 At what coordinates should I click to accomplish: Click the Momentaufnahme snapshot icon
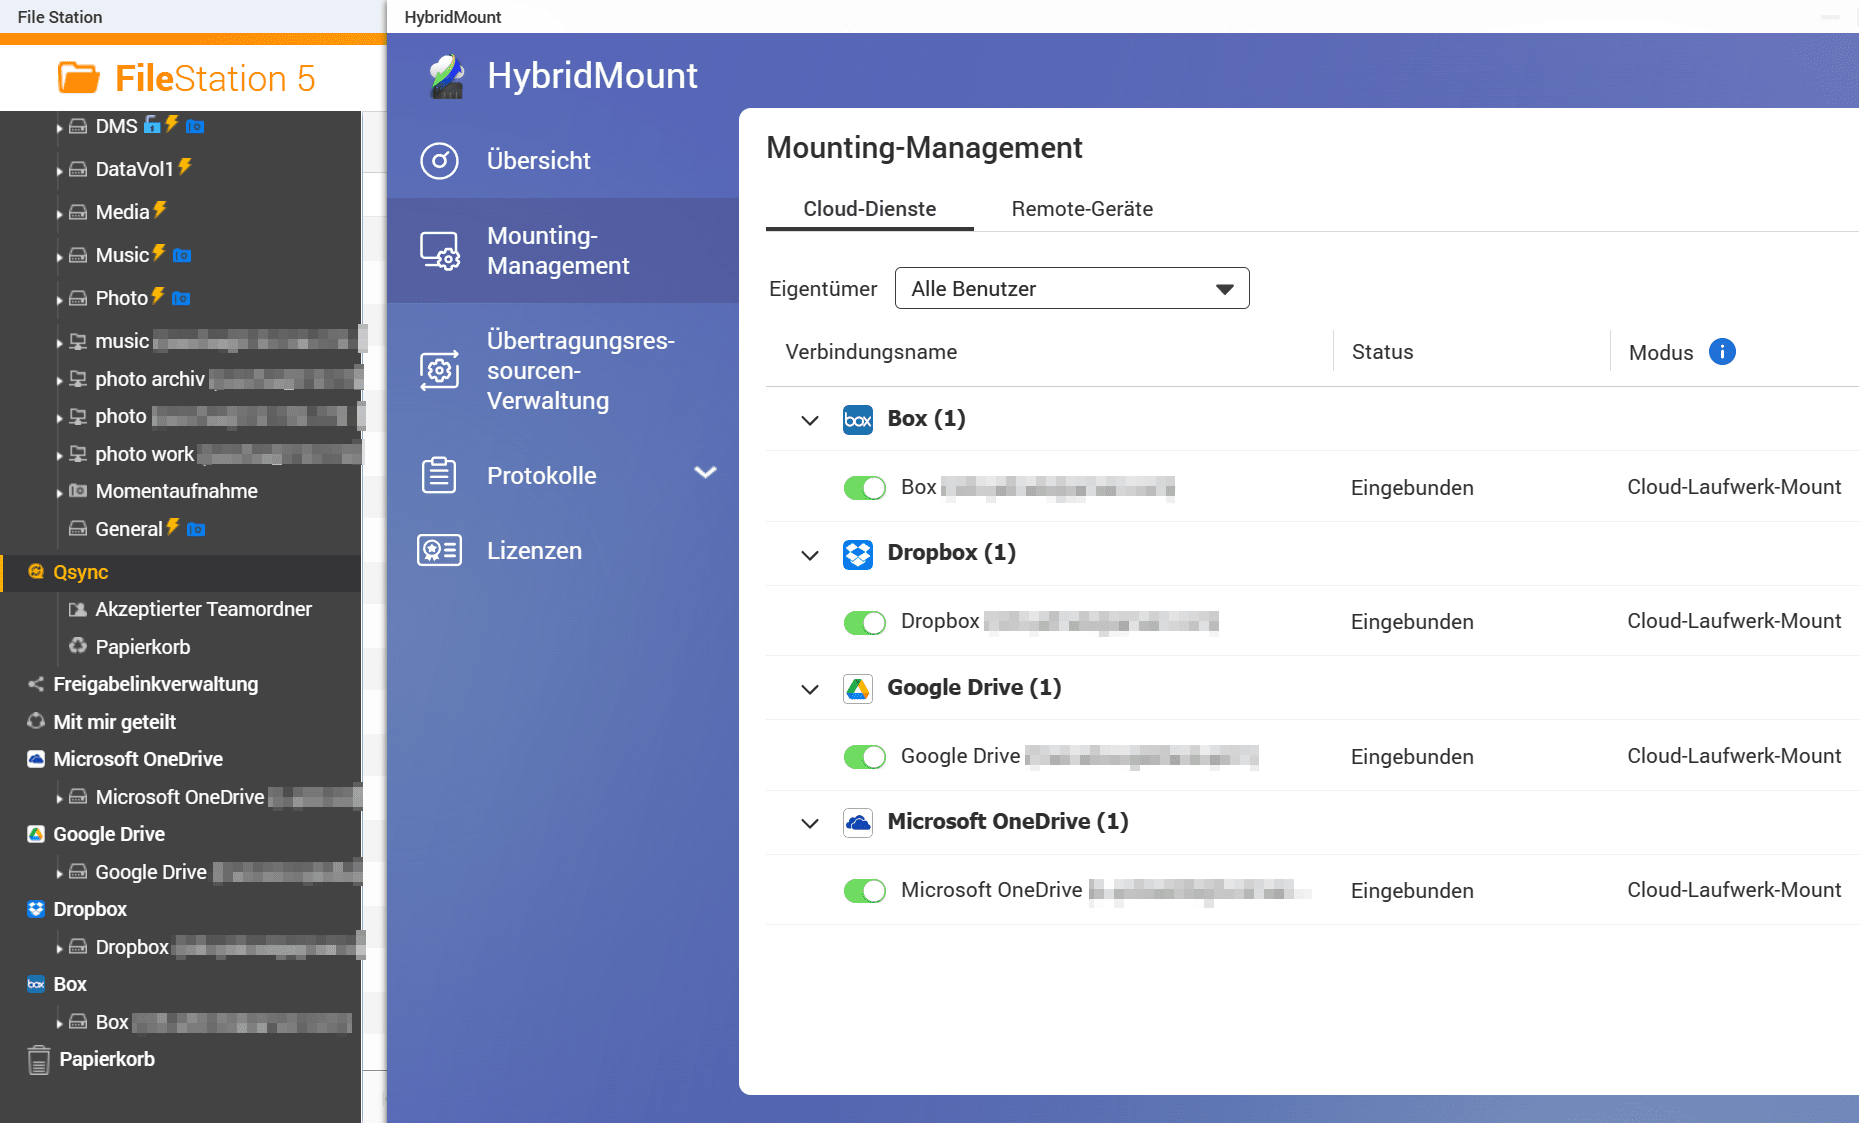(77, 491)
